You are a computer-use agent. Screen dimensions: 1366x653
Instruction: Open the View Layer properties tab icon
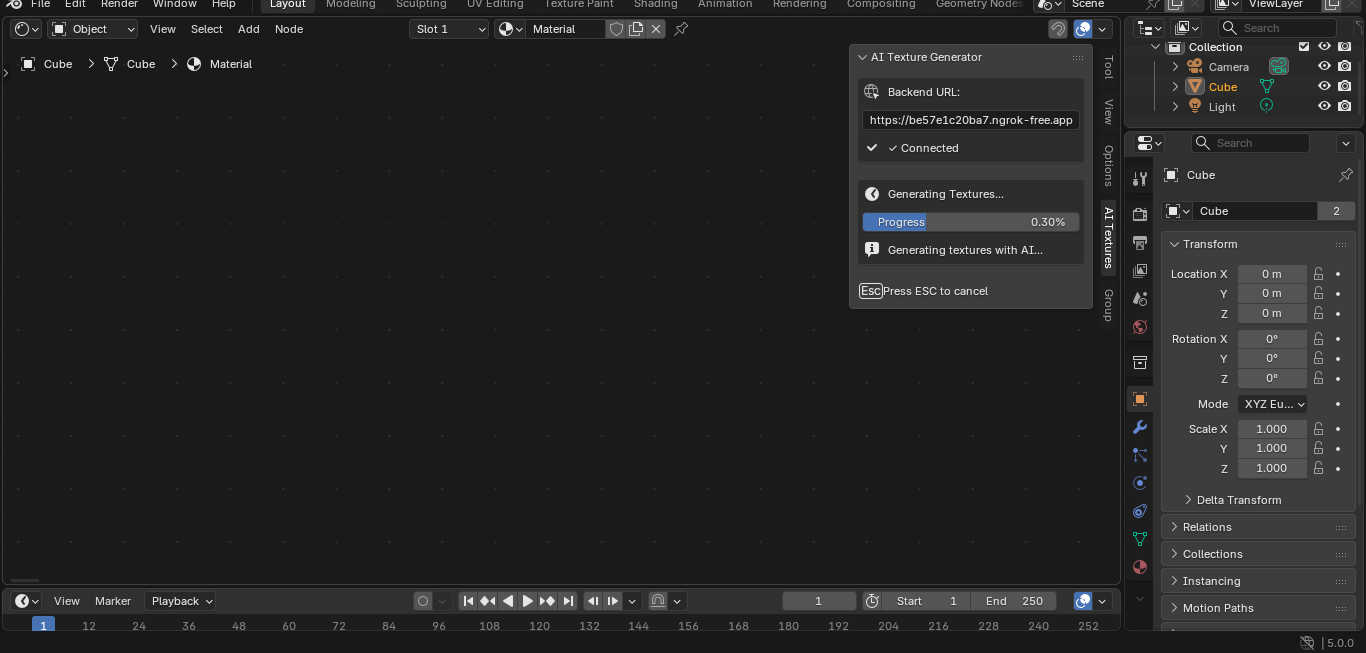1140,270
